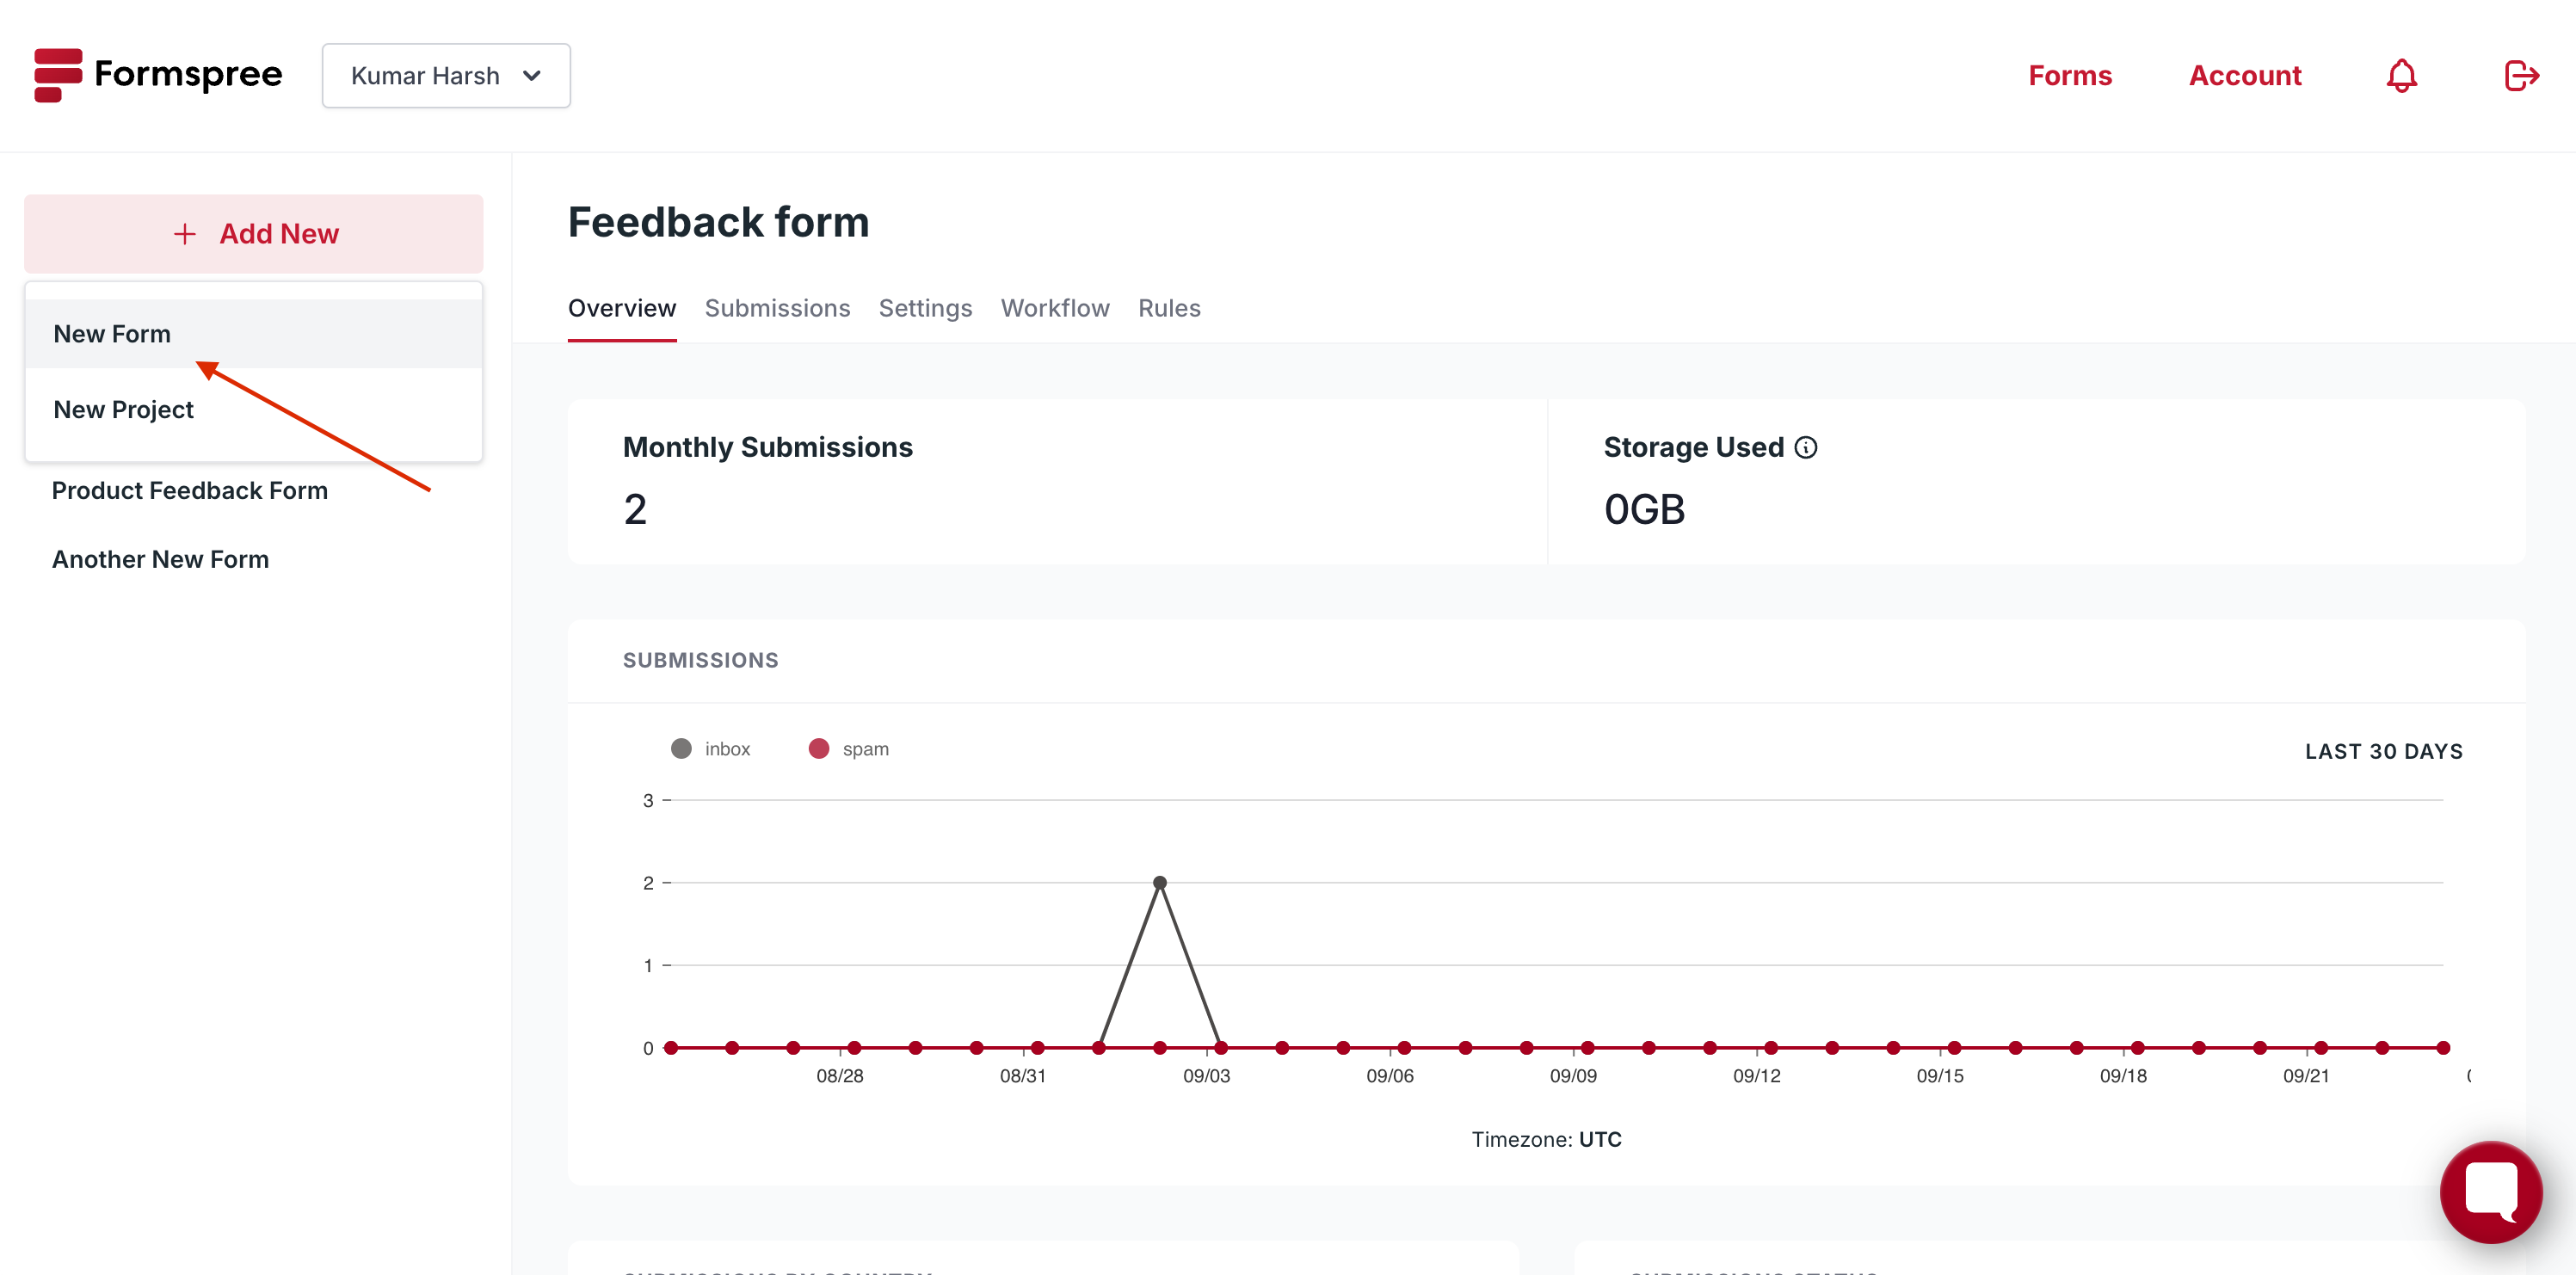
Task: Select the inbox legend dot on the chart
Action: coord(682,748)
